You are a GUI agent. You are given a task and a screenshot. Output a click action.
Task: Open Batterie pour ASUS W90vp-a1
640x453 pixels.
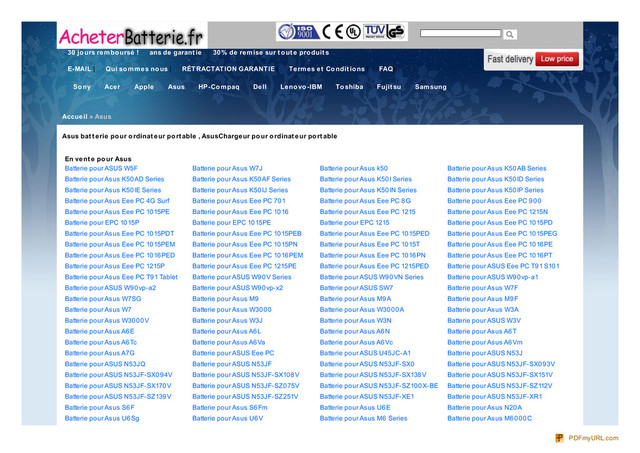(493, 277)
